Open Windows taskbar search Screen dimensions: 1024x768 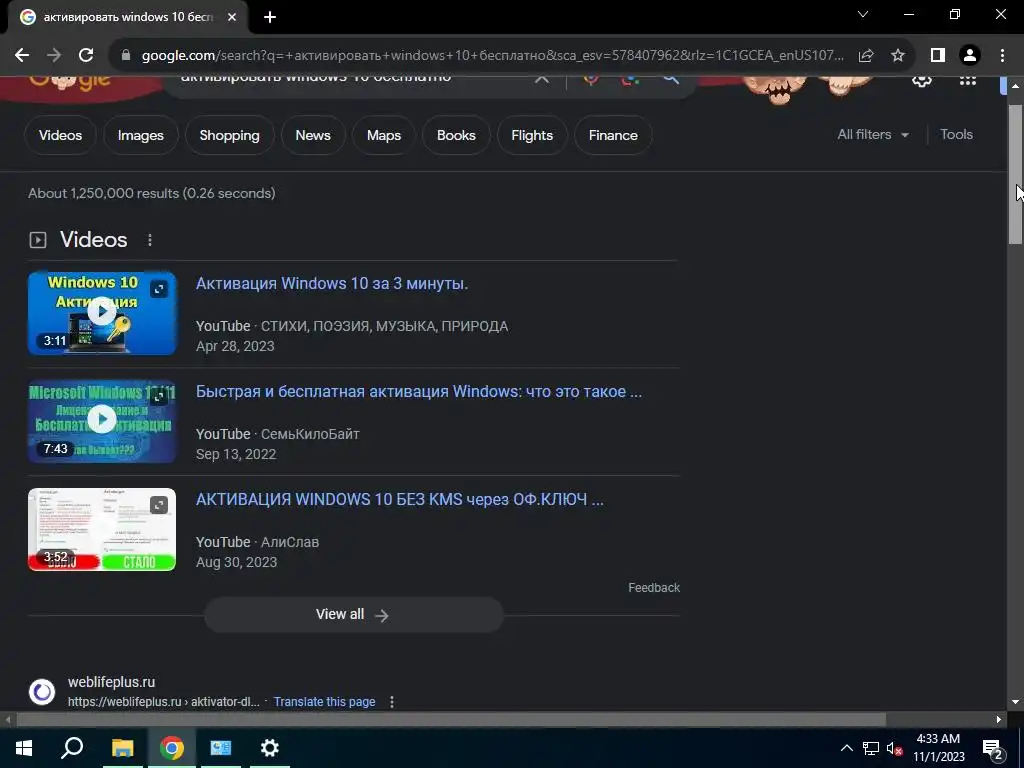point(72,748)
